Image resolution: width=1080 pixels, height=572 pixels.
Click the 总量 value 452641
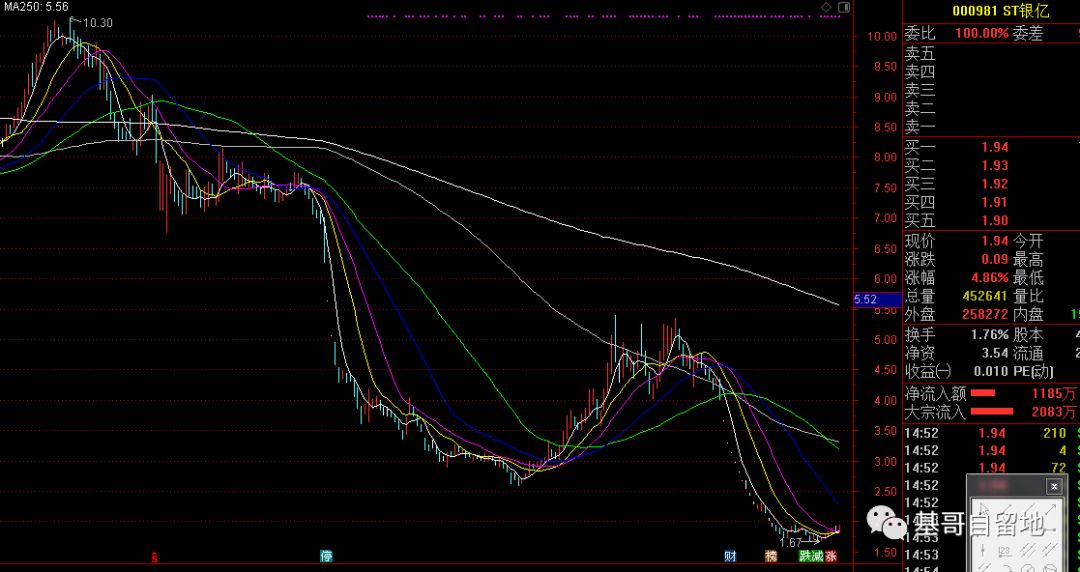pyautogui.click(x=986, y=297)
